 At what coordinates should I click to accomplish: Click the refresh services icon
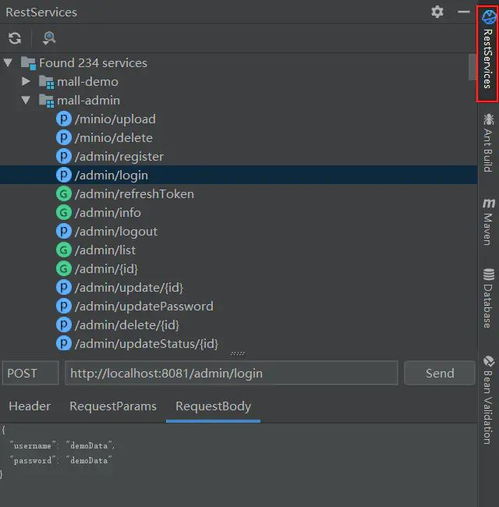click(x=15, y=38)
